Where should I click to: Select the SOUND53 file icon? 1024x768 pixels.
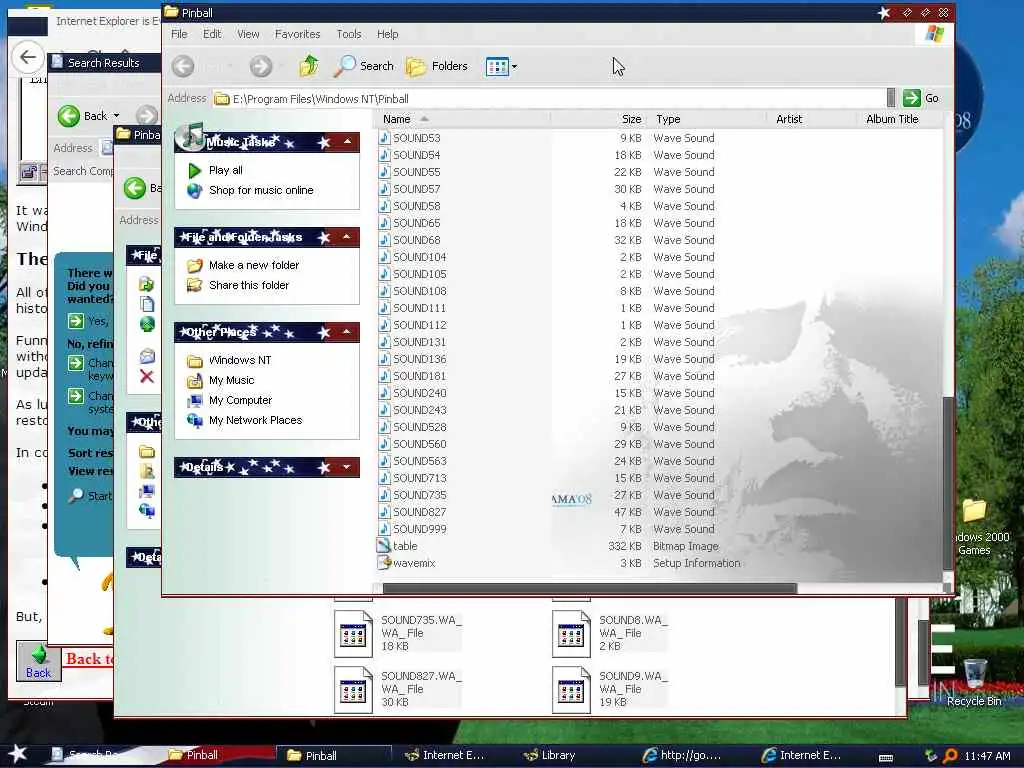(384, 138)
